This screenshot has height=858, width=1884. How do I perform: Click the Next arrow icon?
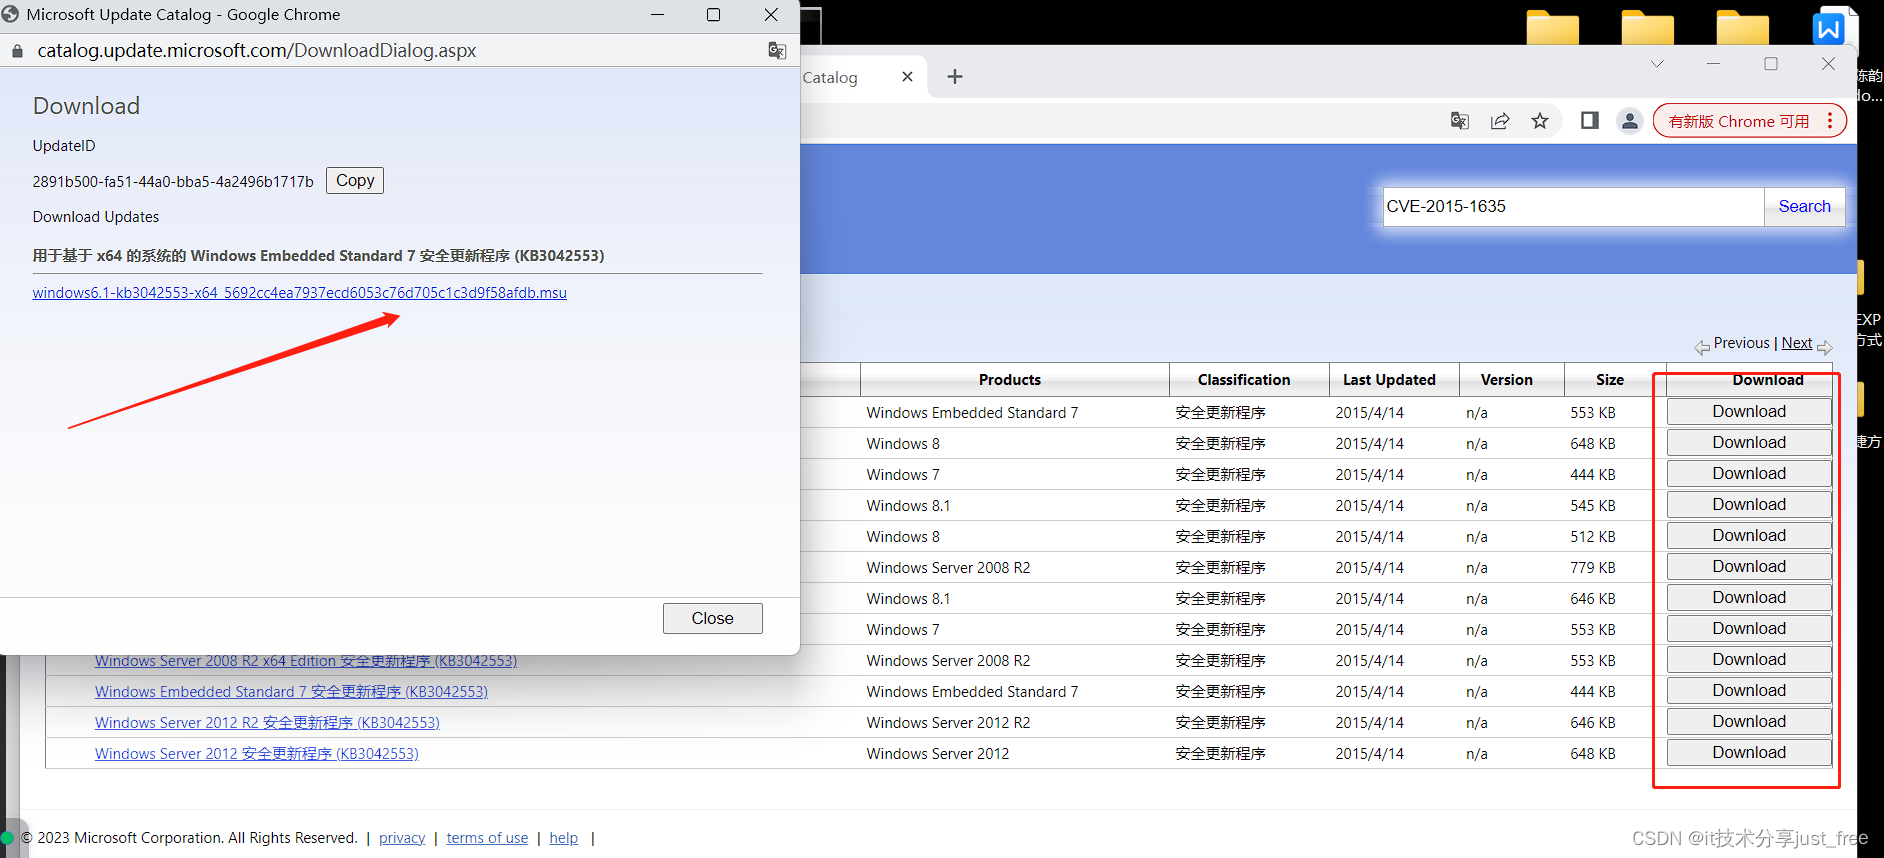[1825, 347]
